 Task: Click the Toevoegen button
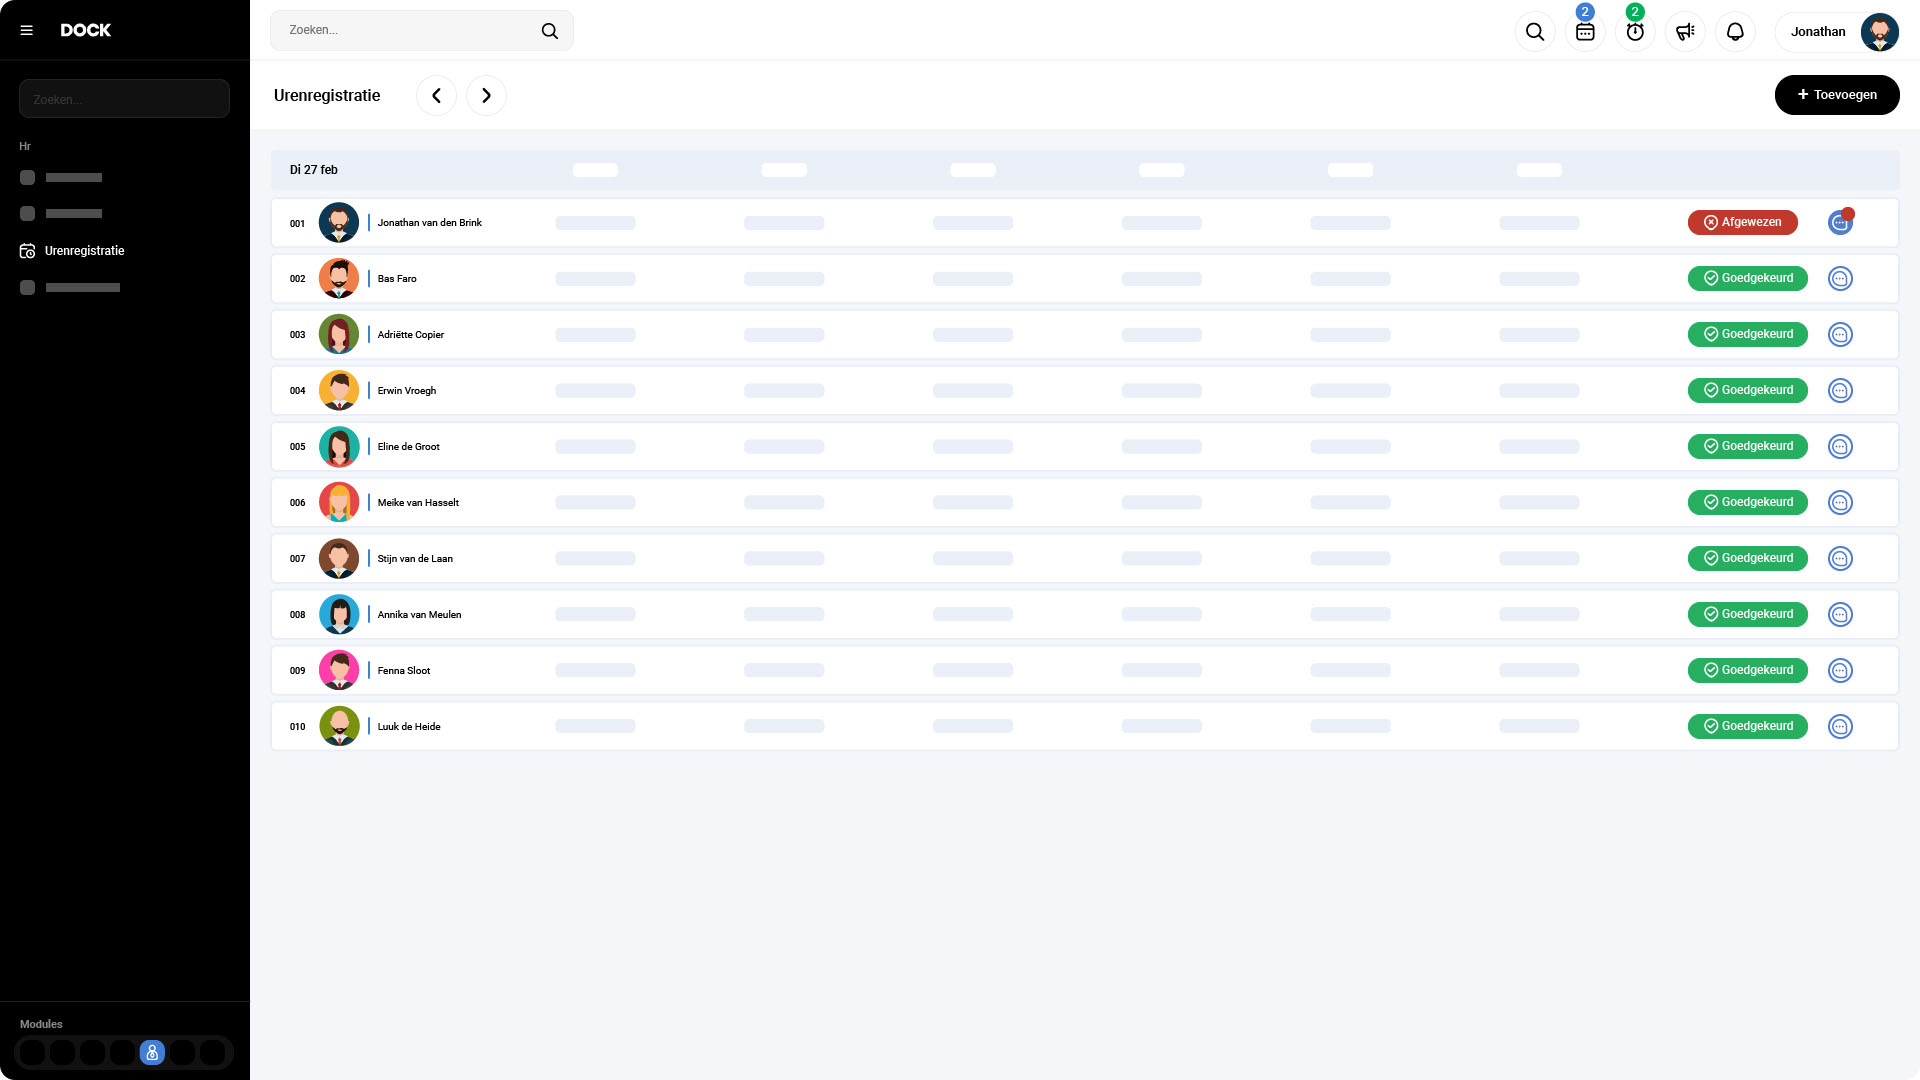(1837, 95)
